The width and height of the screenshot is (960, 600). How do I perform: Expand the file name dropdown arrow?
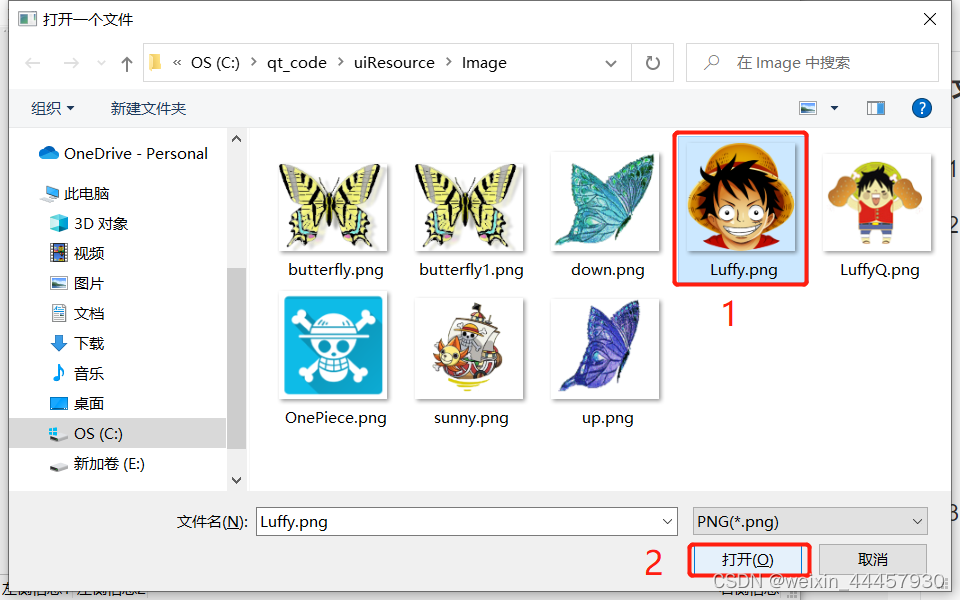coord(667,522)
